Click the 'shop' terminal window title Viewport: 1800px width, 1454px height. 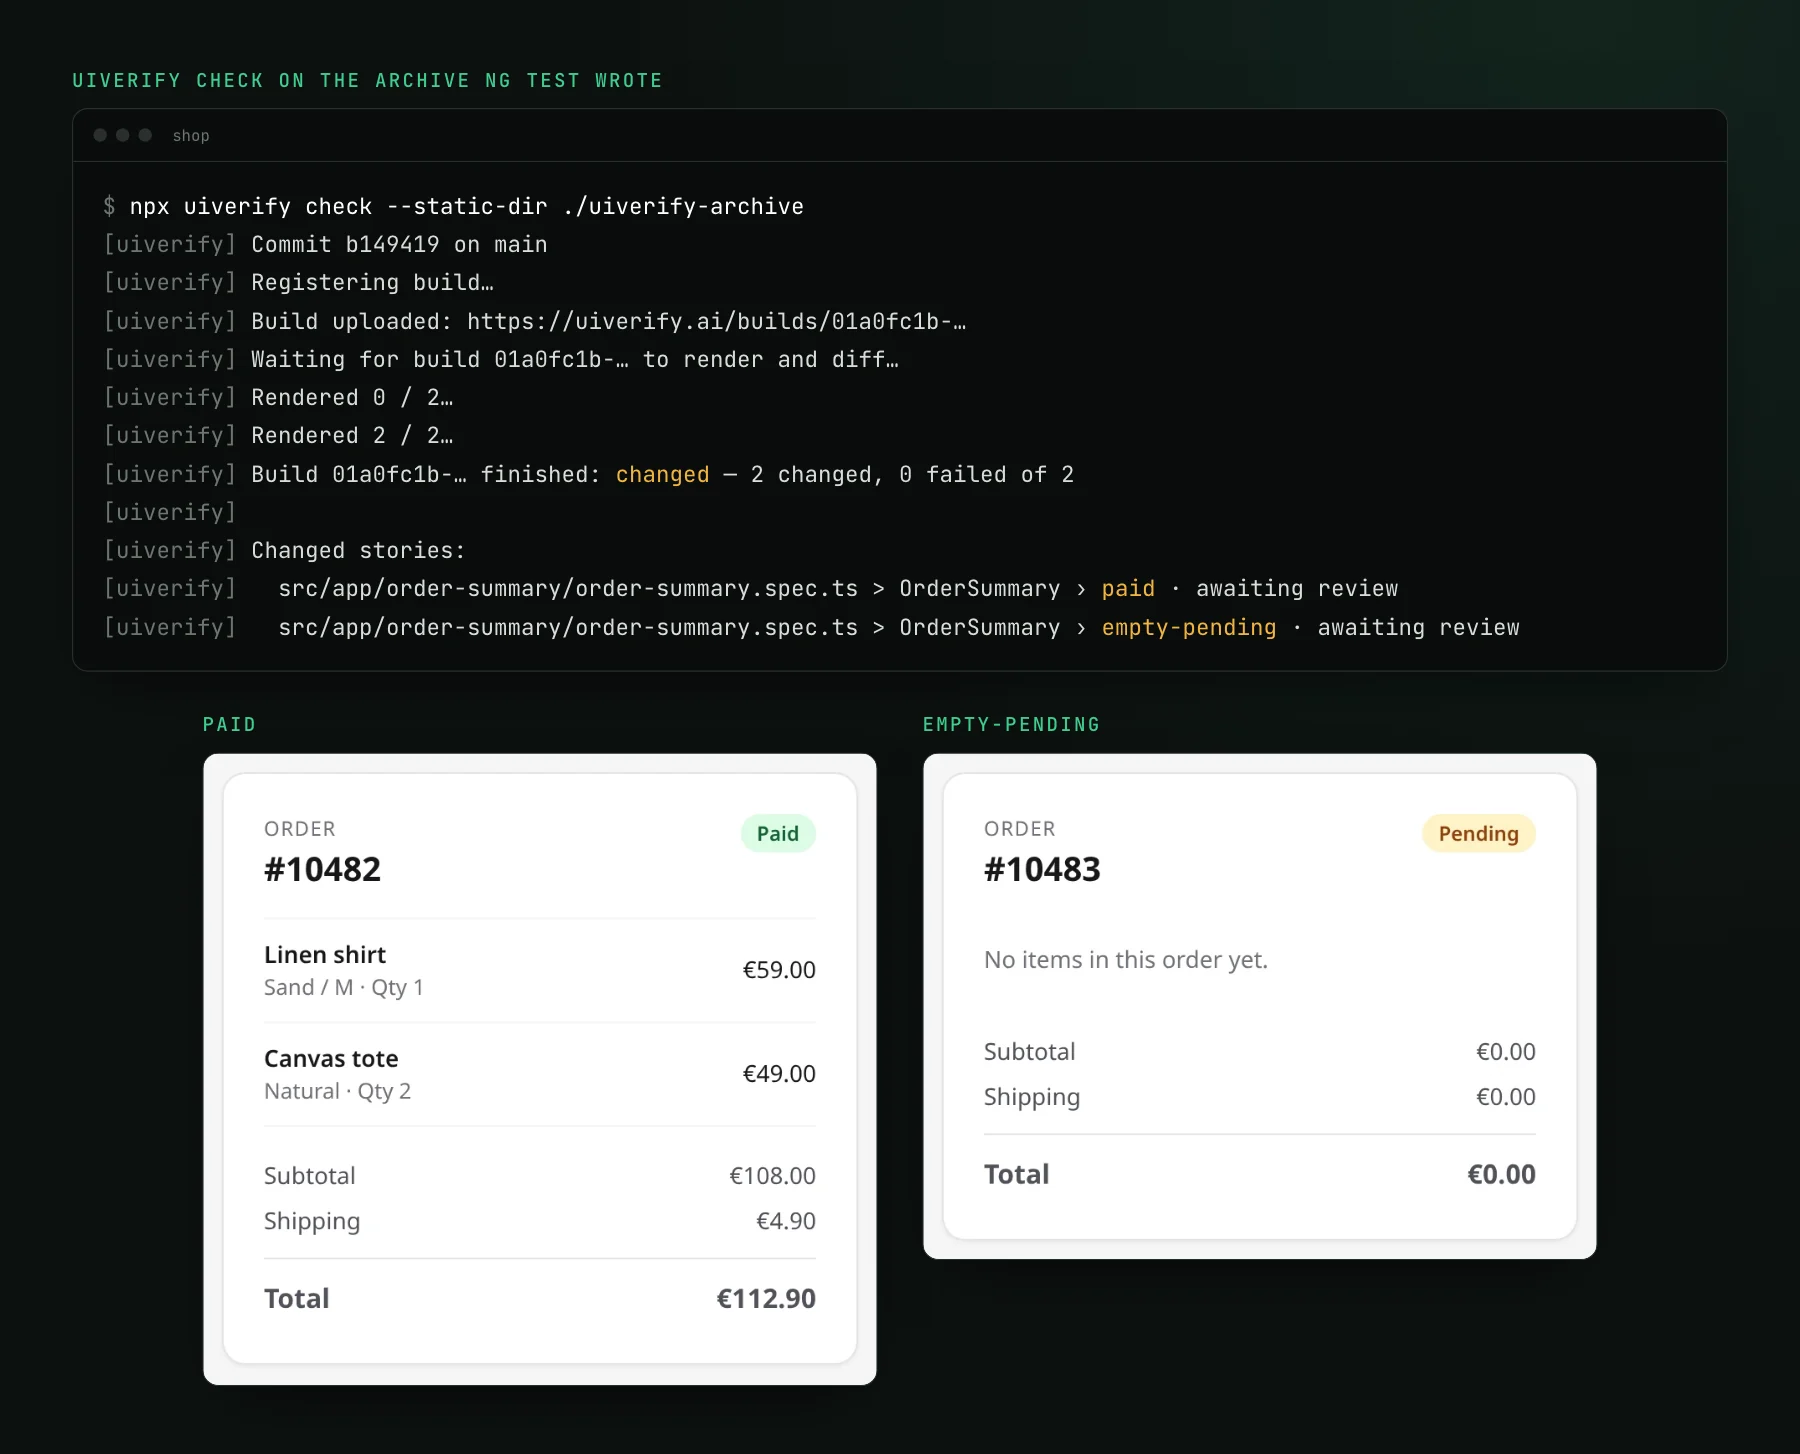point(191,135)
